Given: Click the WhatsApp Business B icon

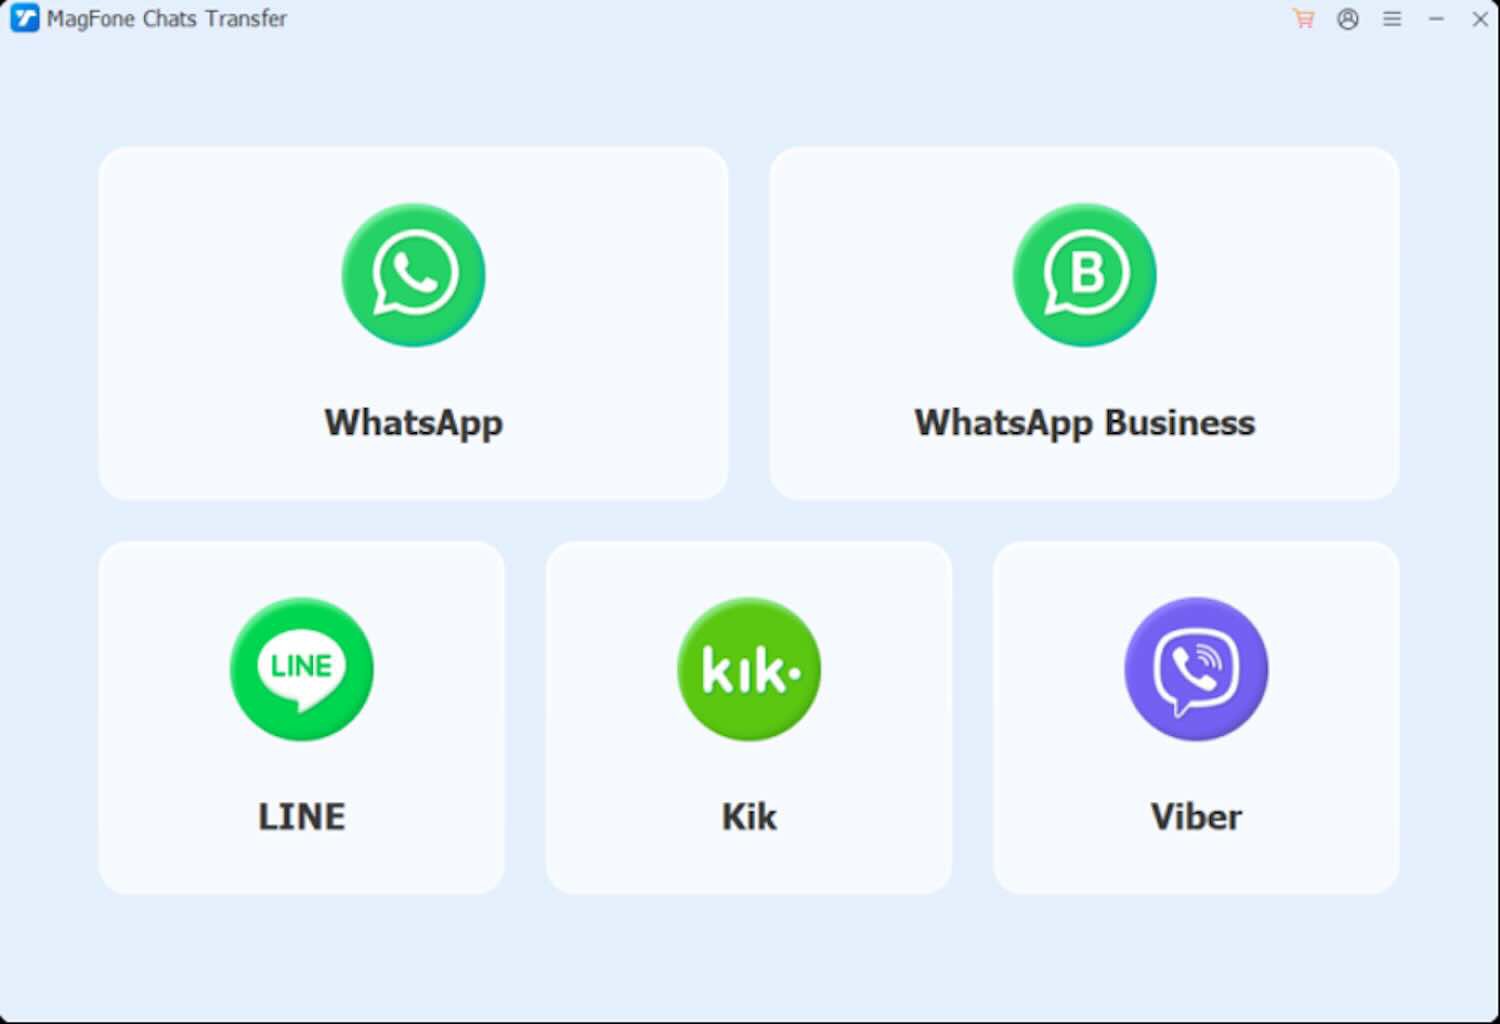Looking at the screenshot, I should tap(1084, 275).
